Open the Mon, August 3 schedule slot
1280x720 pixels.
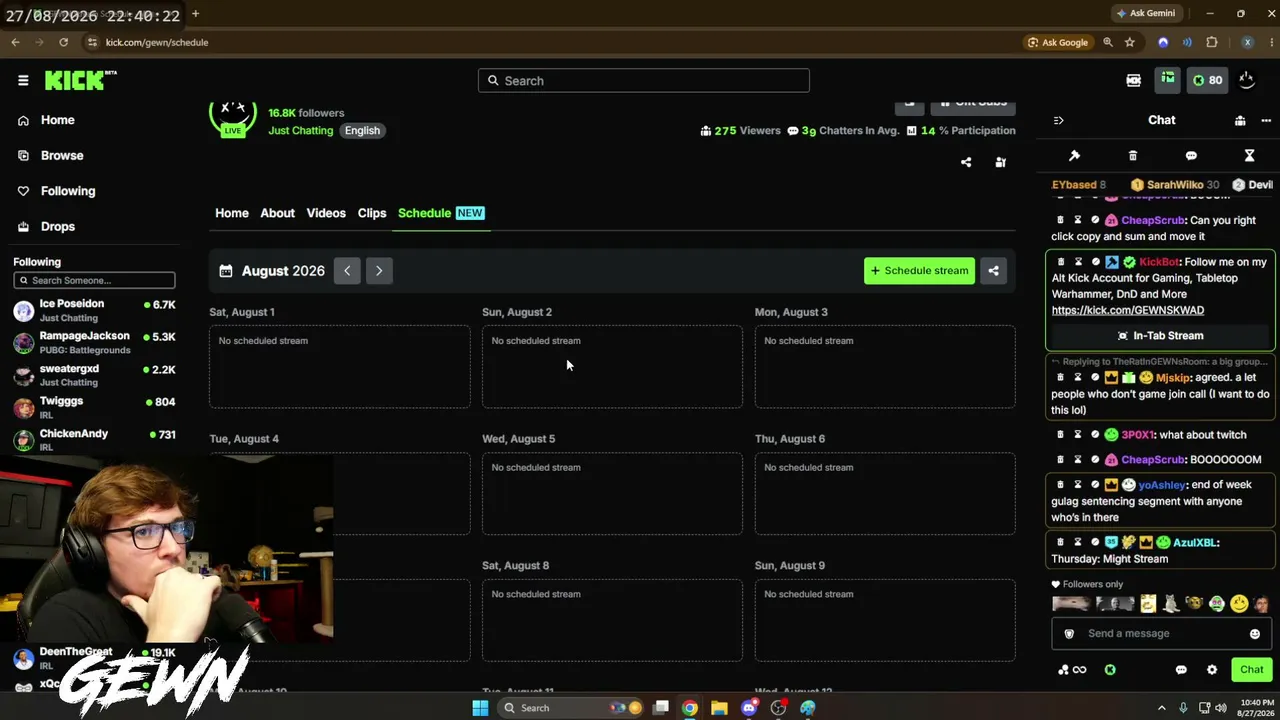(885, 367)
